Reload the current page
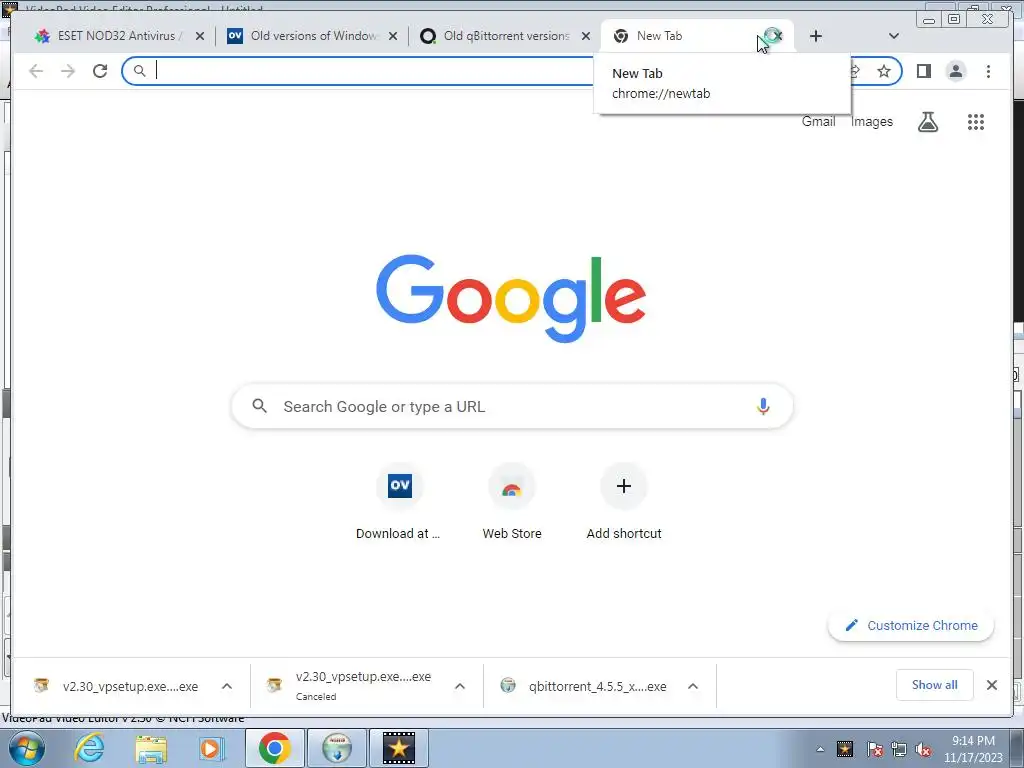1024x768 pixels. click(x=100, y=71)
